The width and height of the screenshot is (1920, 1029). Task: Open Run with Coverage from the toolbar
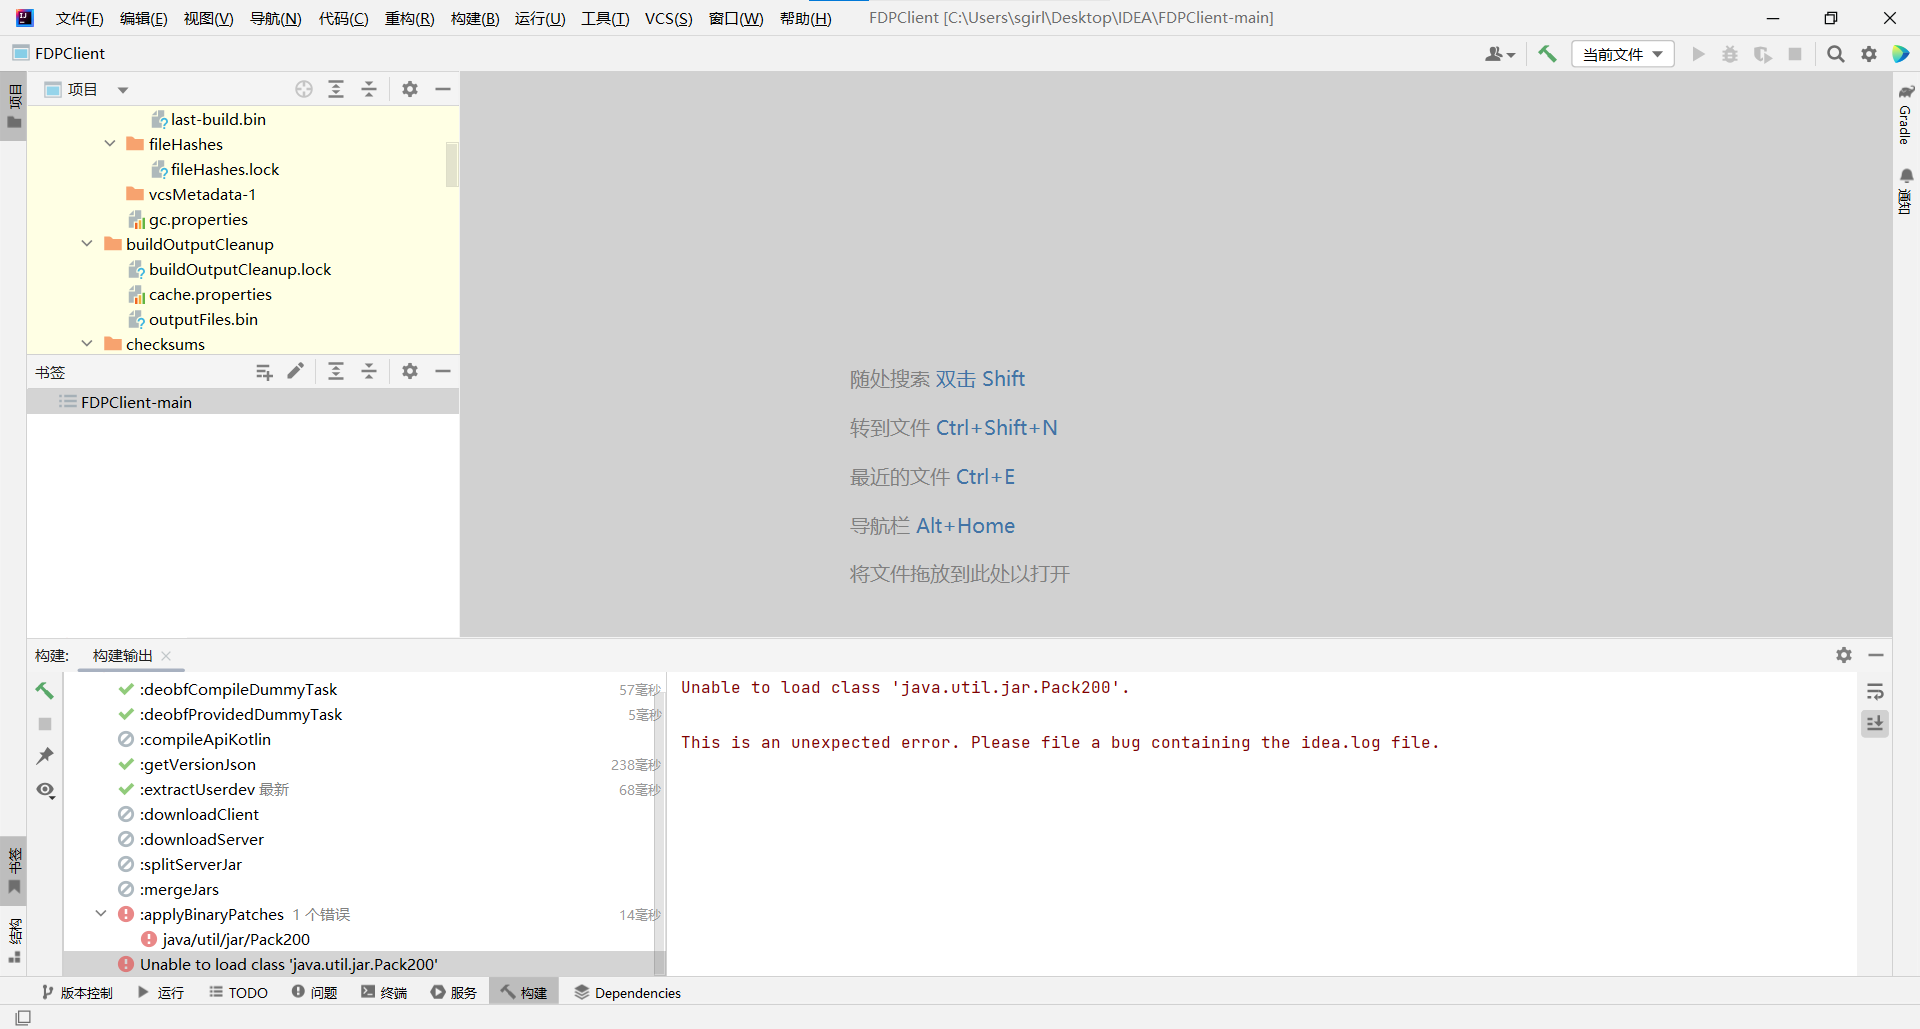click(x=1763, y=54)
